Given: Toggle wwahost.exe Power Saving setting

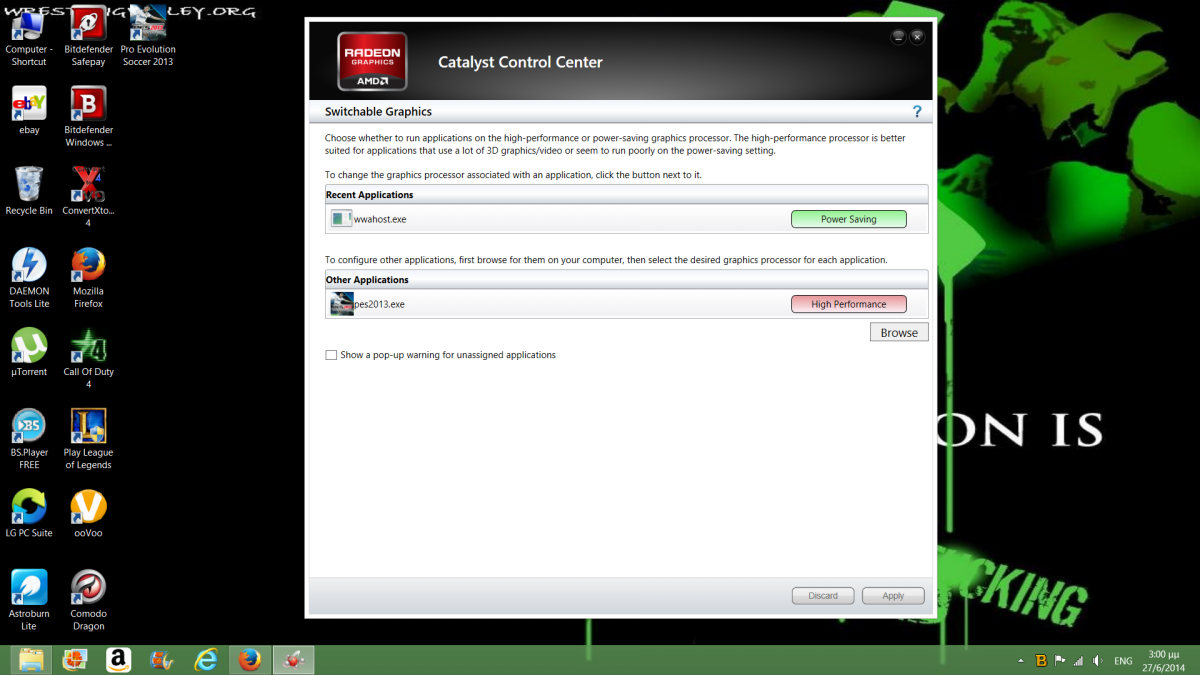Looking at the screenshot, I should (x=848, y=219).
